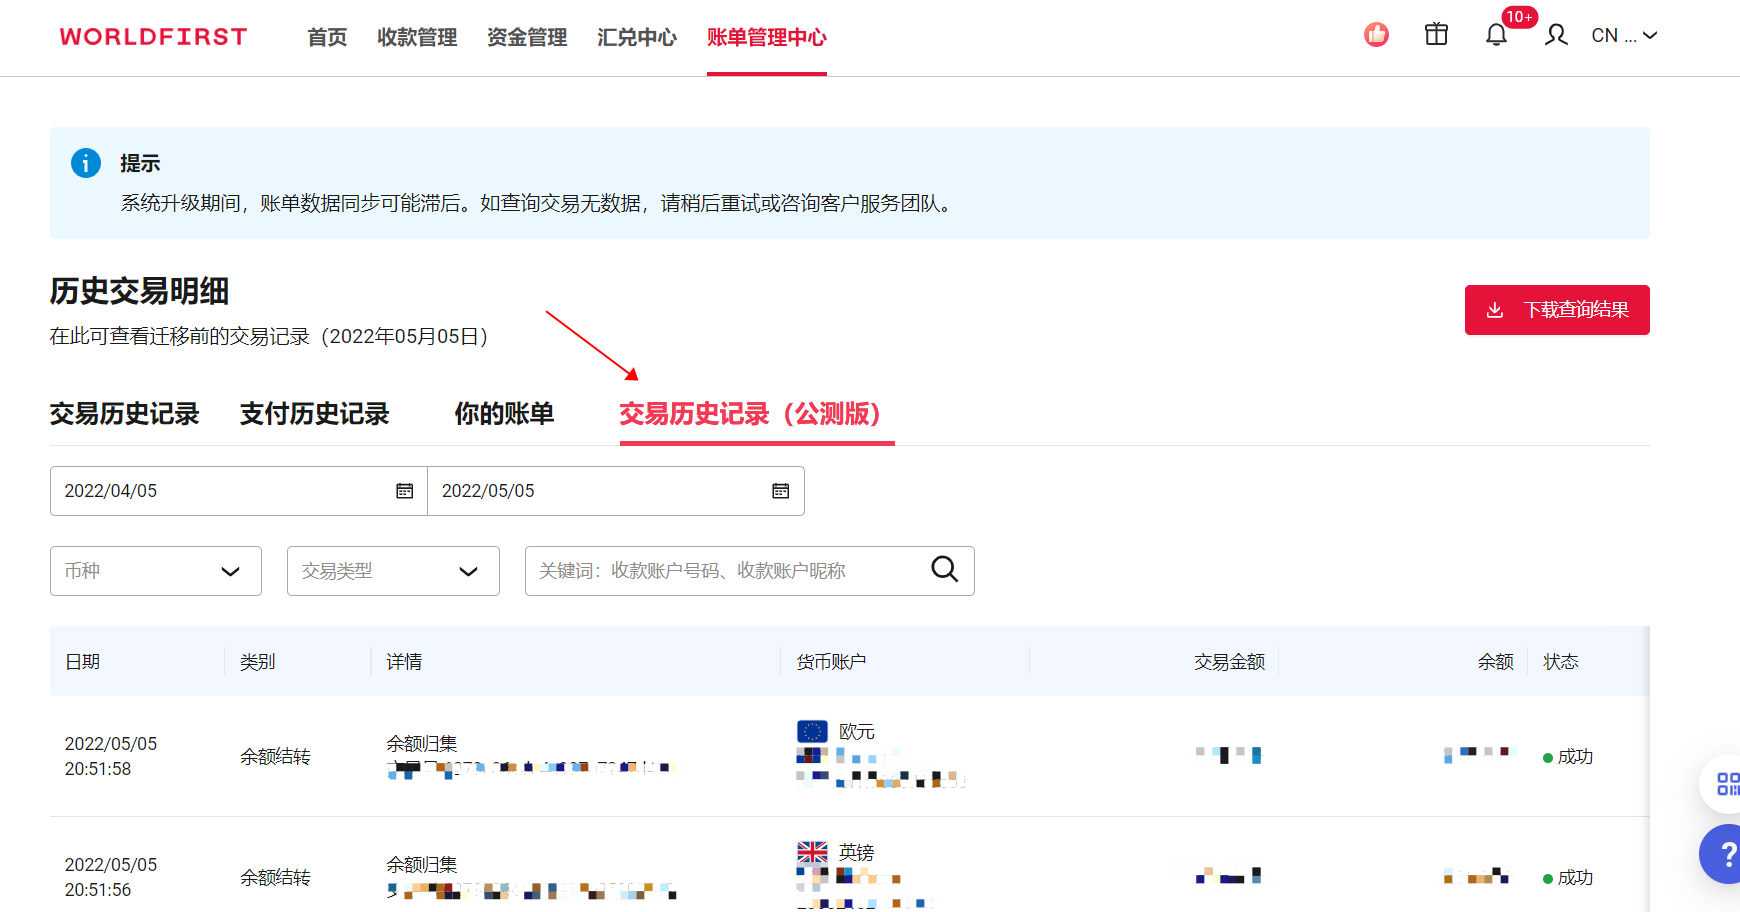Switch to the 支付历史记录 tab

point(314,413)
